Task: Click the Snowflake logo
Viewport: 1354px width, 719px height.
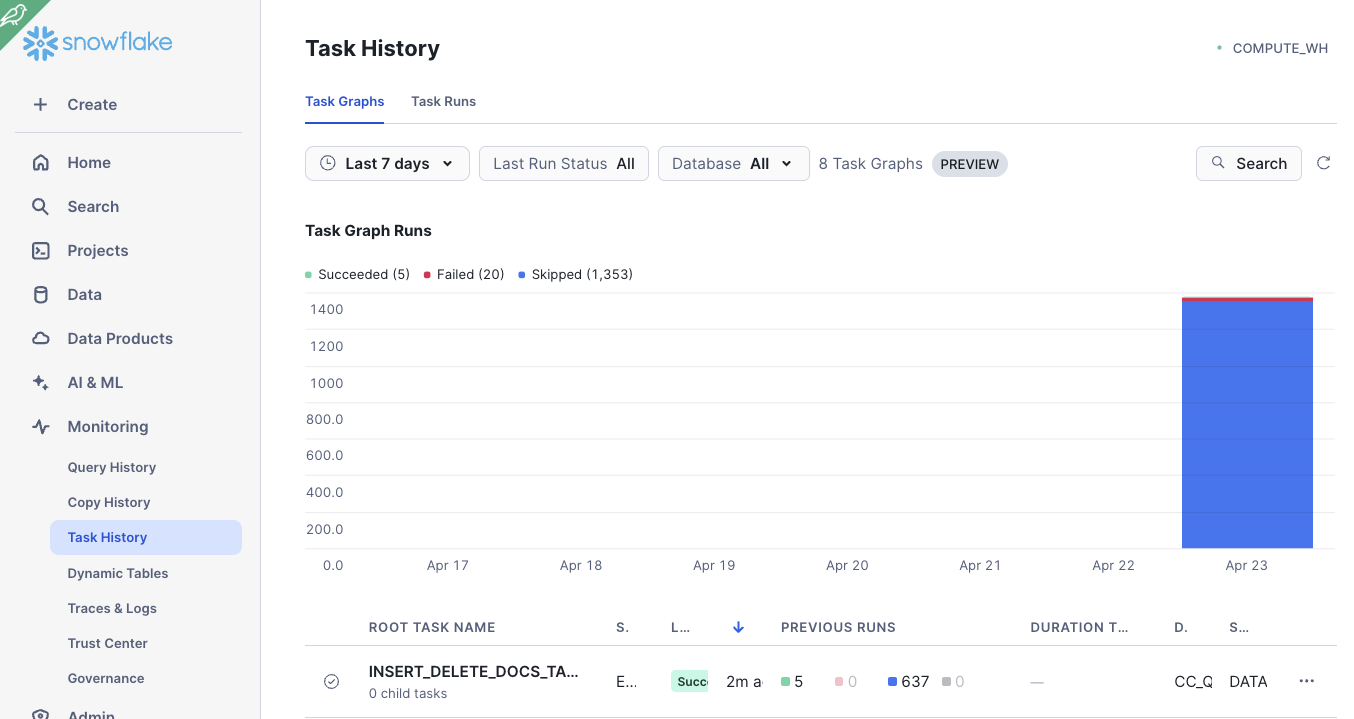Action: click(98, 42)
